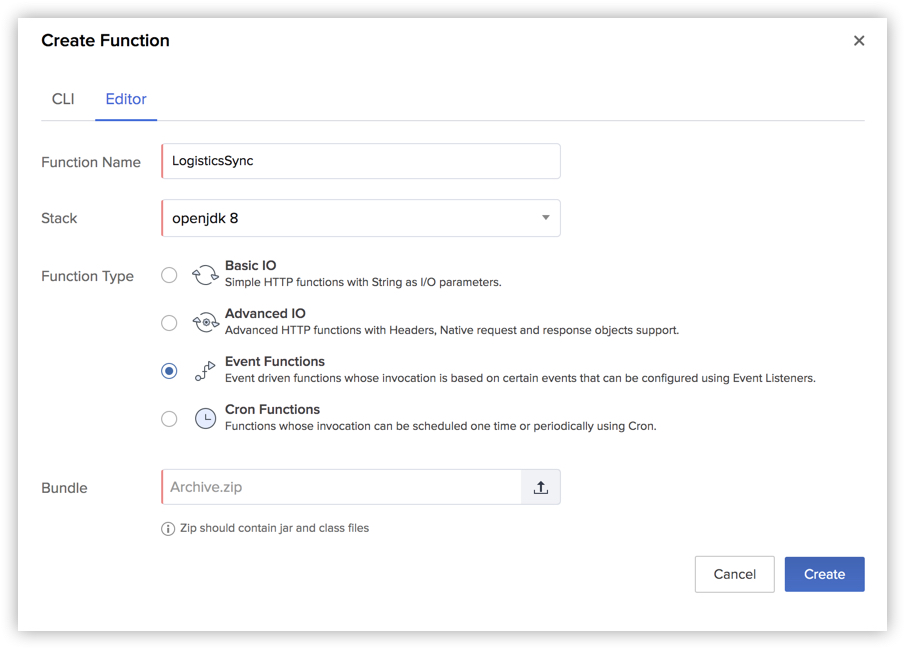Click the info icon beside the zip hint
905x649 pixels.
click(167, 529)
